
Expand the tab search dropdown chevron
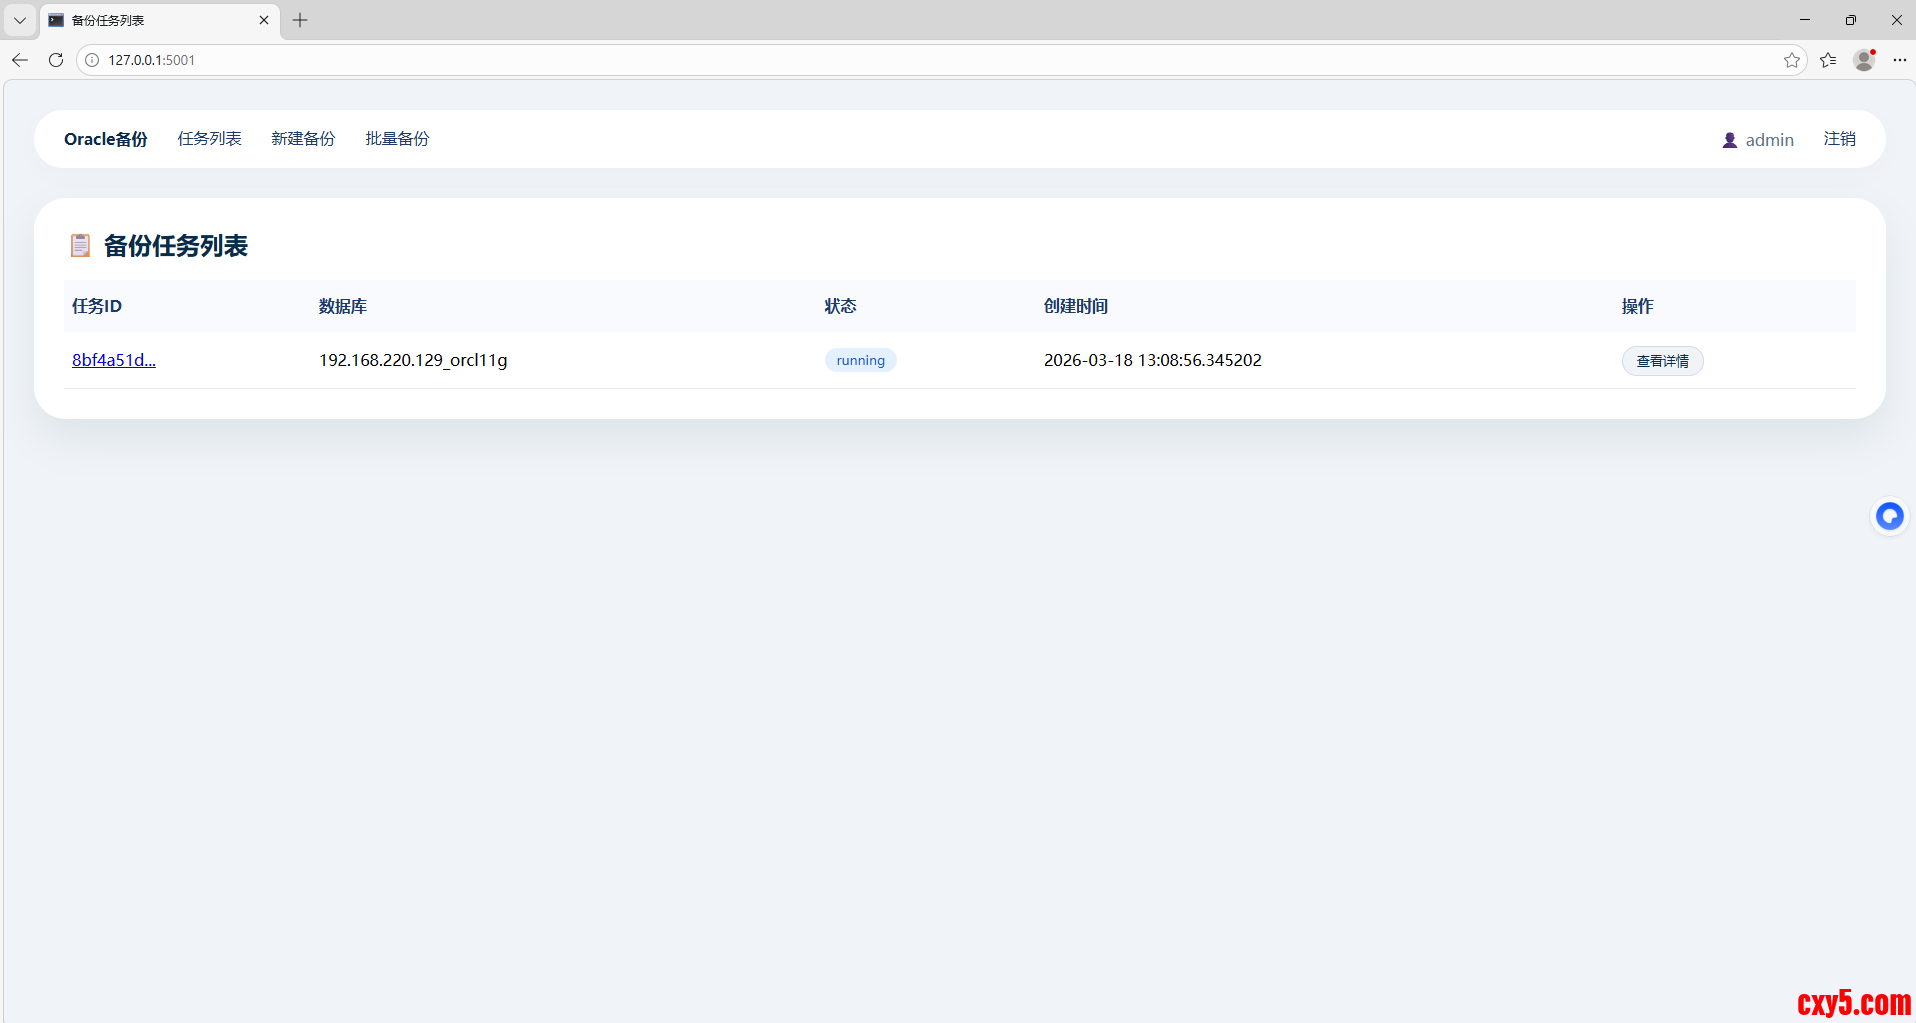pos(20,20)
